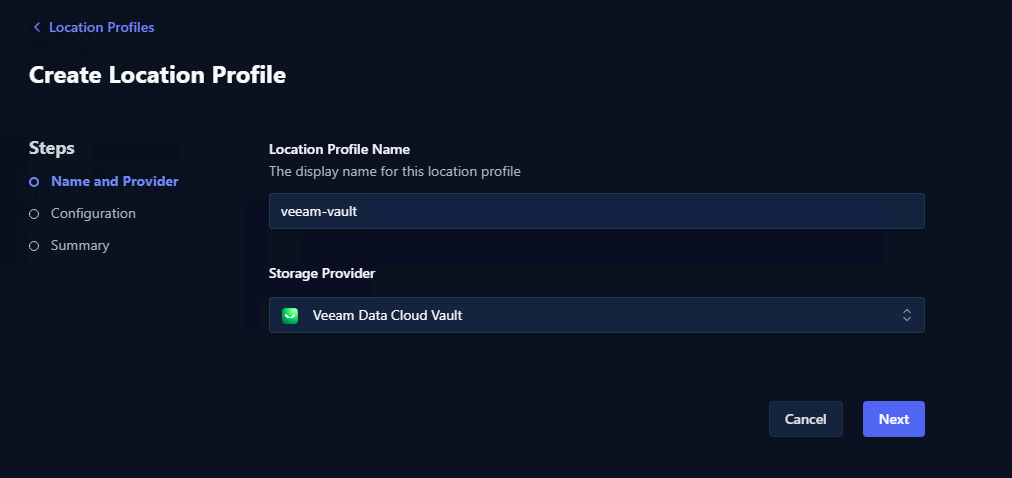Image resolution: width=1012 pixels, height=478 pixels.
Task: Click the Summary step circle marker
Action: pos(34,246)
